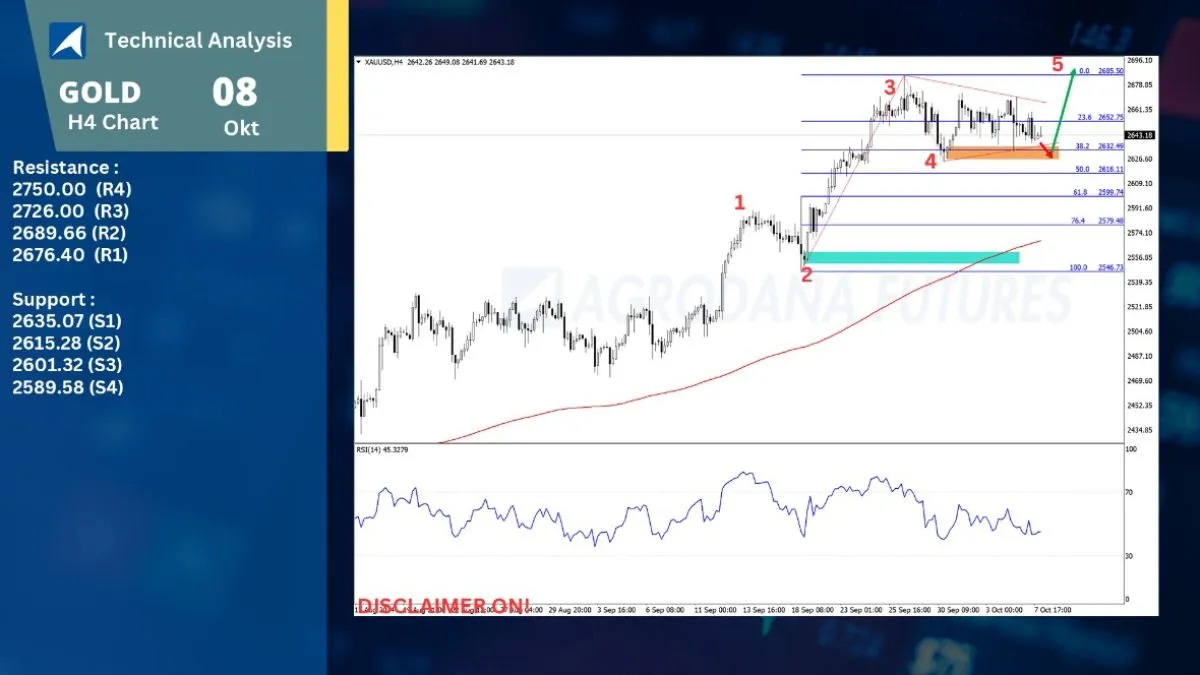Click price axis value '2504.60'
1200x675 pixels.
[x=1140, y=332]
